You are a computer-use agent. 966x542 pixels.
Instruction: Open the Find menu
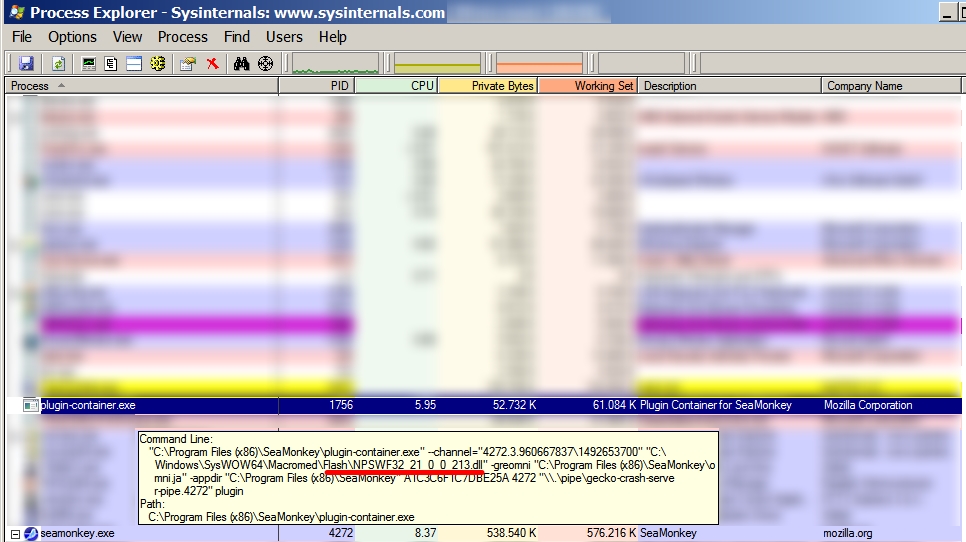[x=237, y=37]
